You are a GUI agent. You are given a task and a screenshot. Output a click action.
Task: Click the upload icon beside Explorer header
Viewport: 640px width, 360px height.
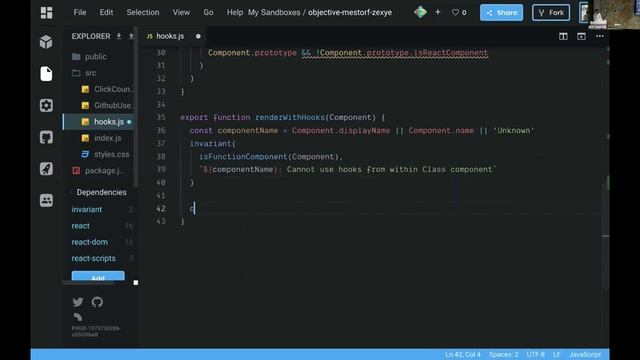click(x=131, y=36)
